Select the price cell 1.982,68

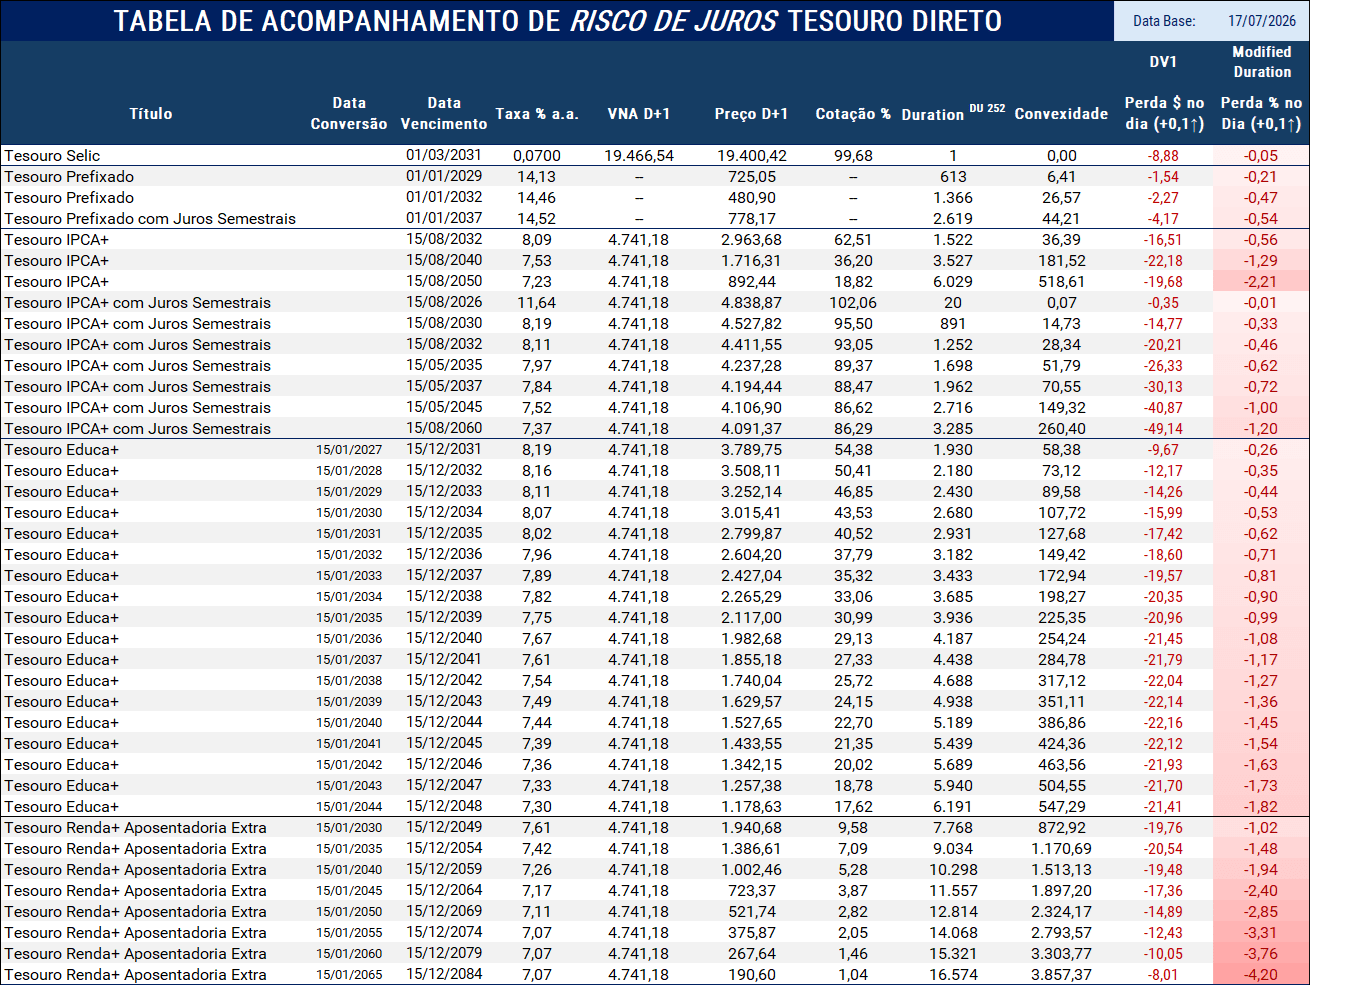752,639
